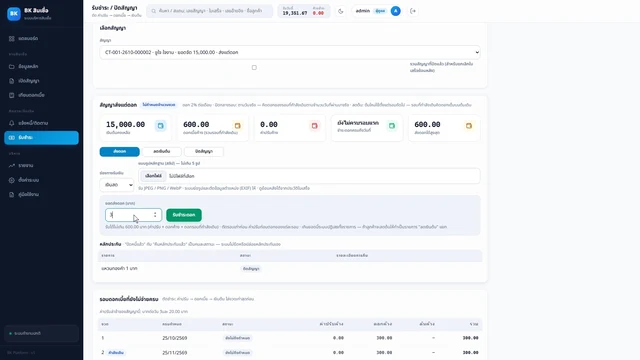Click the blue icon on the 15,000.00 card
Image resolution: width=640 pixels, height=360 pixels.
pyautogui.click(x=160, y=126)
